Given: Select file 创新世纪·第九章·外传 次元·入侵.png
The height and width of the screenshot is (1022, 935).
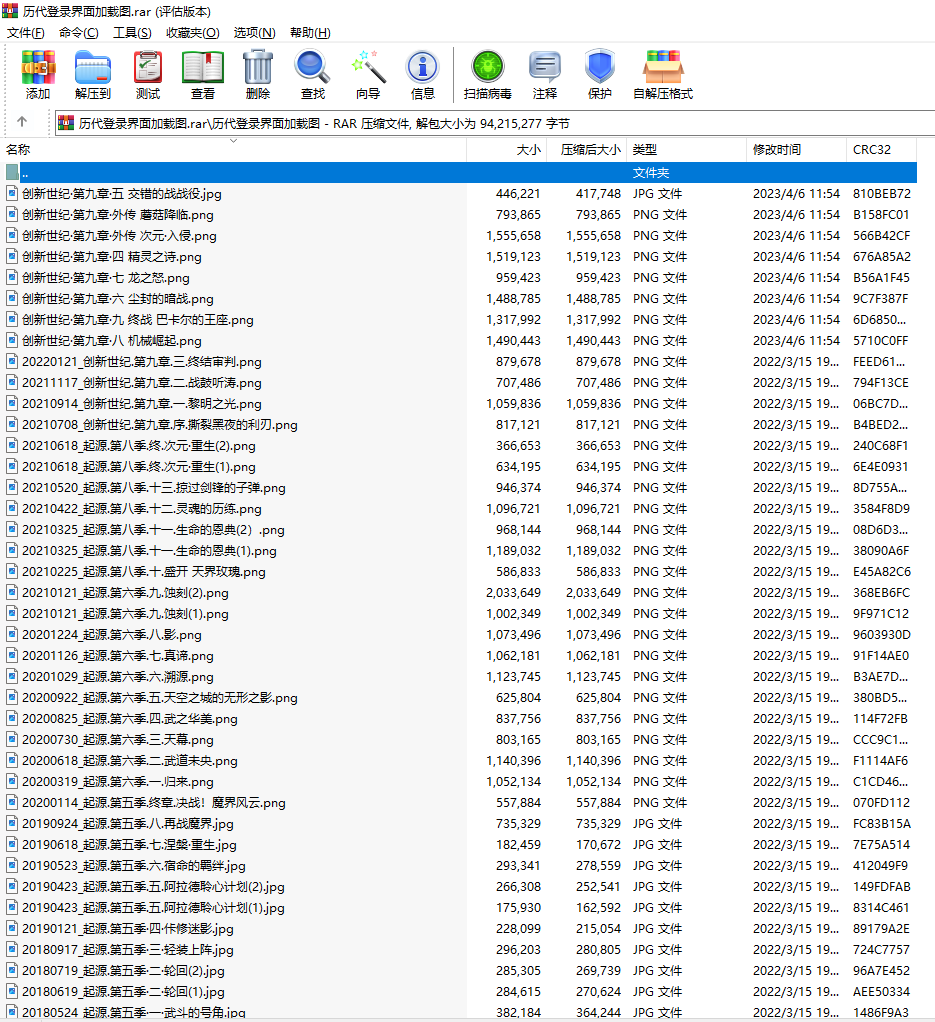Looking at the screenshot, I should (x=119, y=235).
